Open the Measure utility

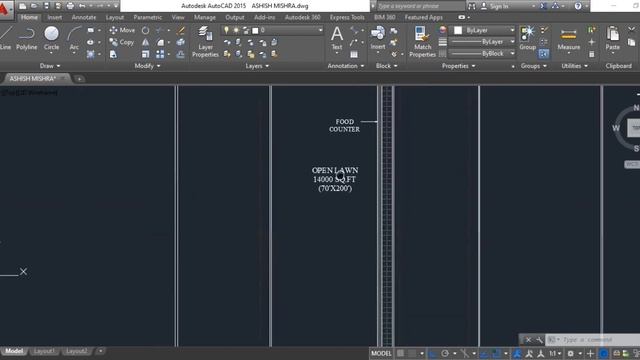(x=569, y=40)
